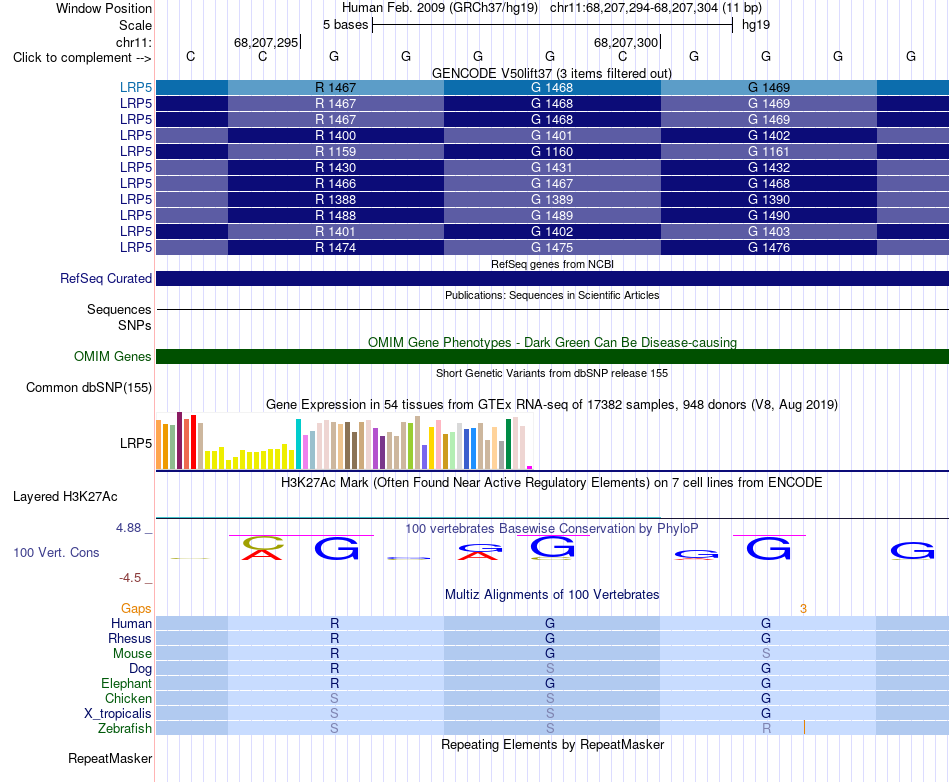The image size is (950, 782).
Task: Click the SNPs track label
Action: 135,325
